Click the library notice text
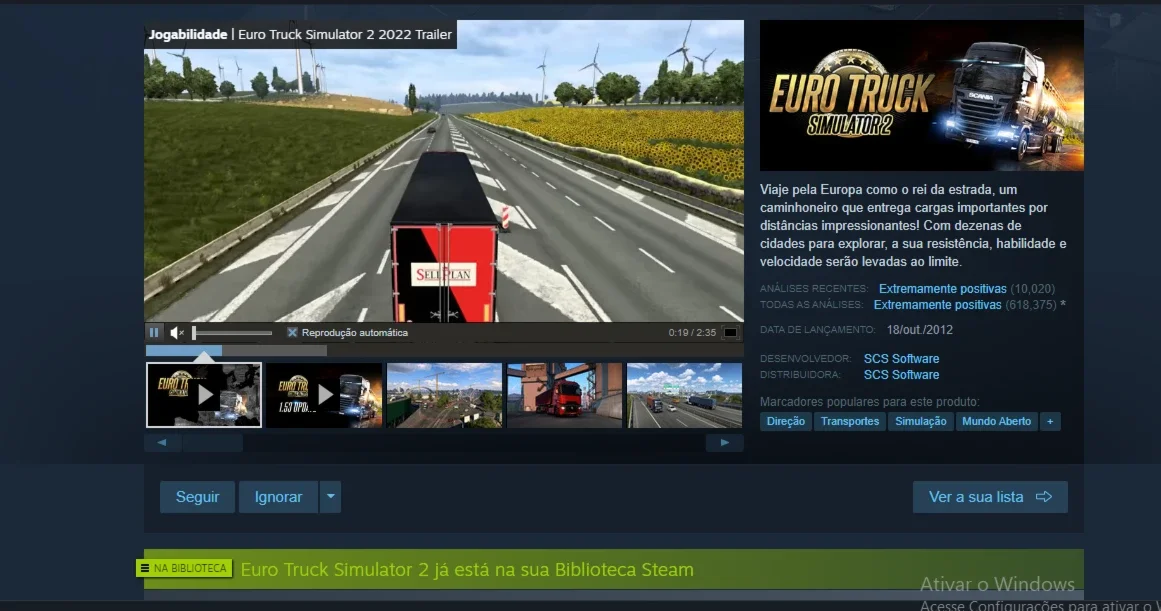 [x=467, y=570]
